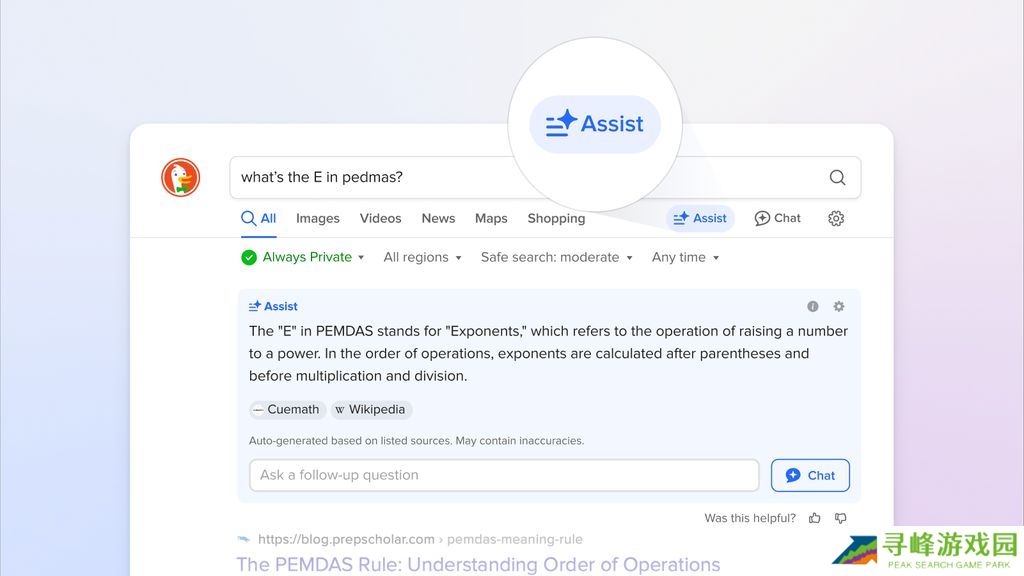1024x576 pixels.
Task: Click the DuckDuckGo logo icon
Action: 181,177
